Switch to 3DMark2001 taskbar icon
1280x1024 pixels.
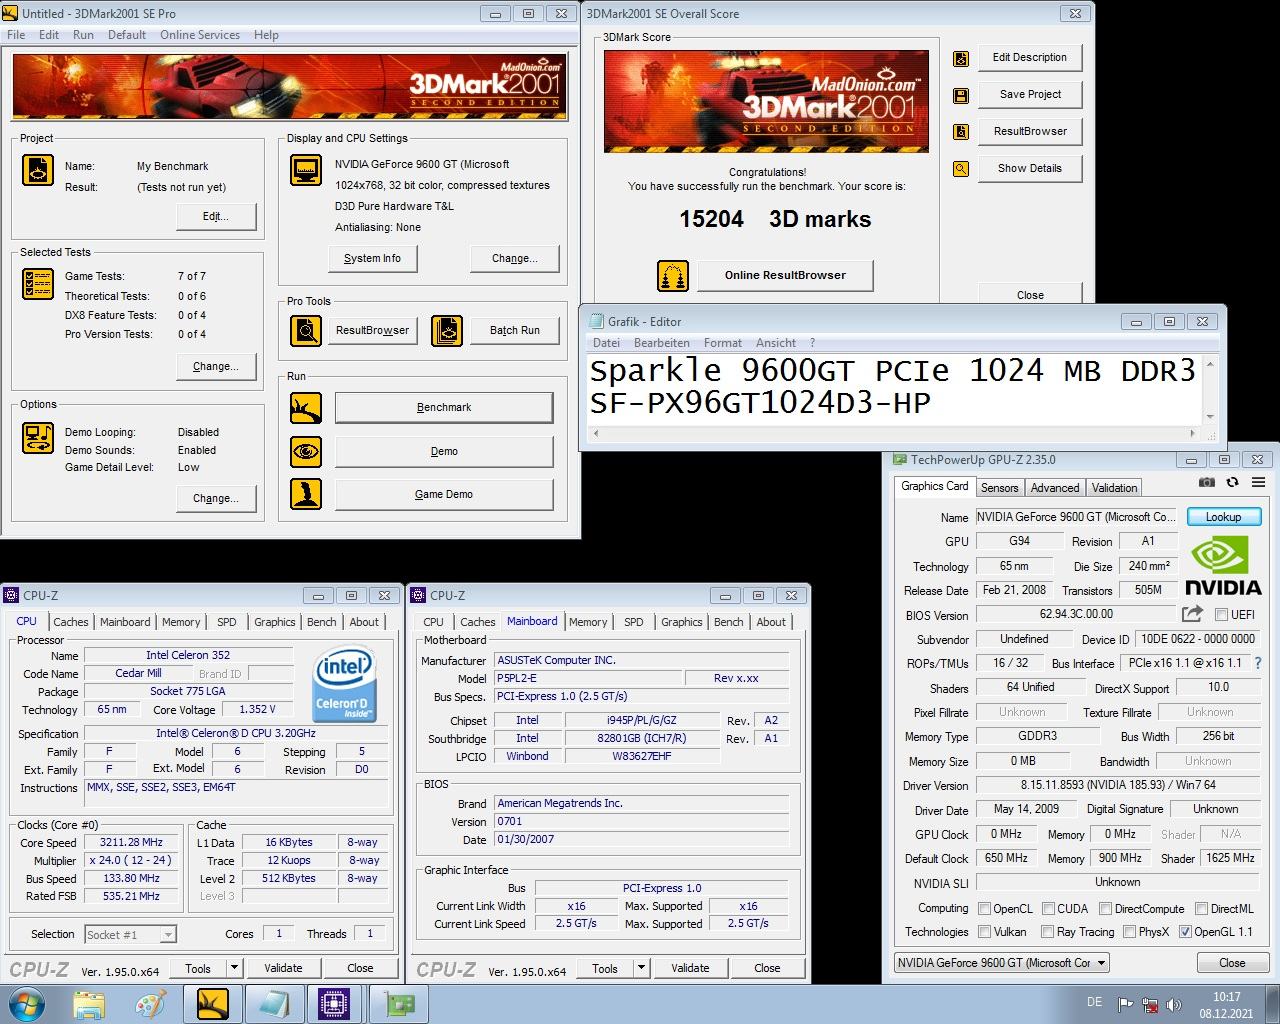coord(212,1004)
